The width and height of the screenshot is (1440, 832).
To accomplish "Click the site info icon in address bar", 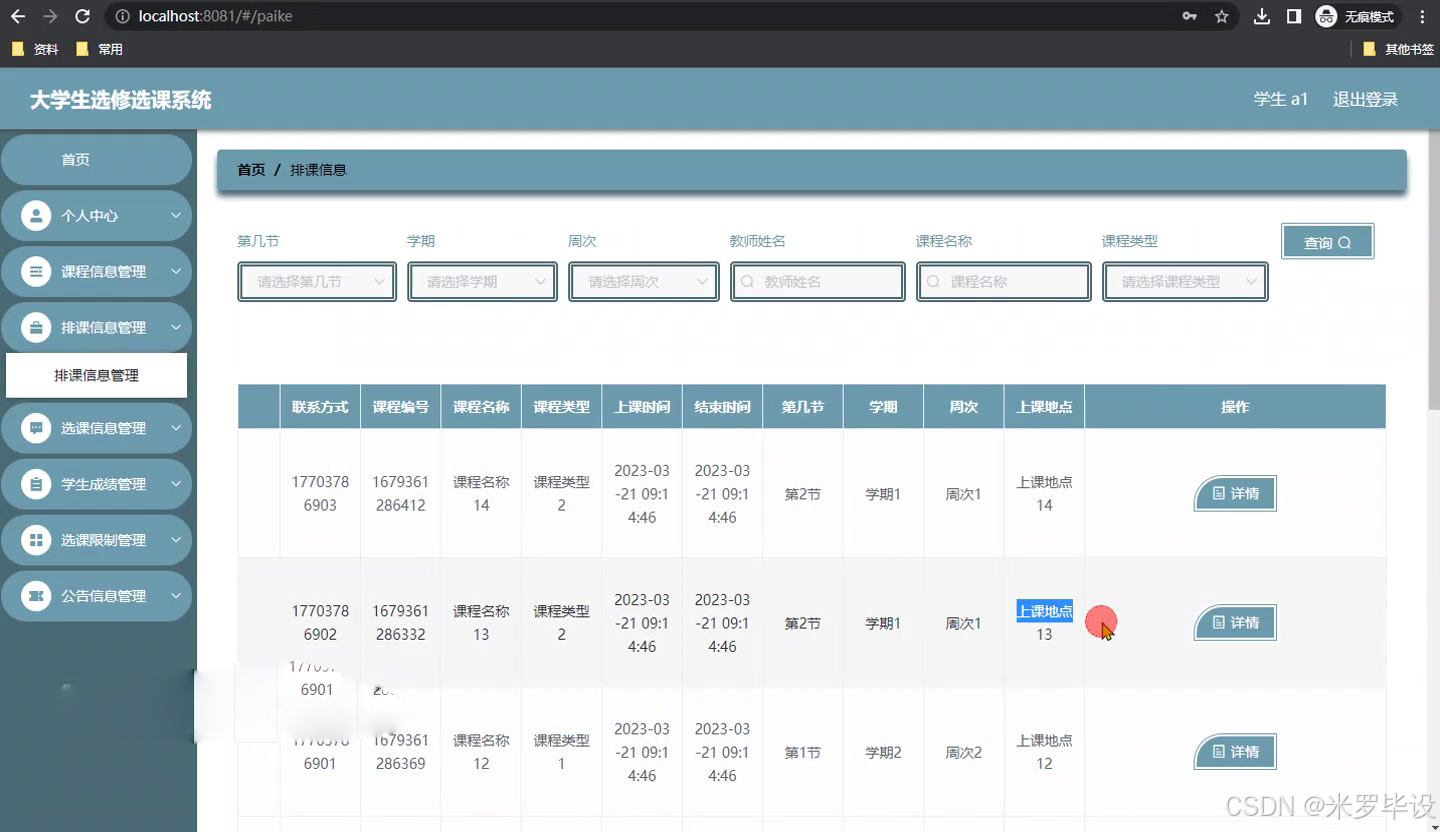I will pos(122,16).
